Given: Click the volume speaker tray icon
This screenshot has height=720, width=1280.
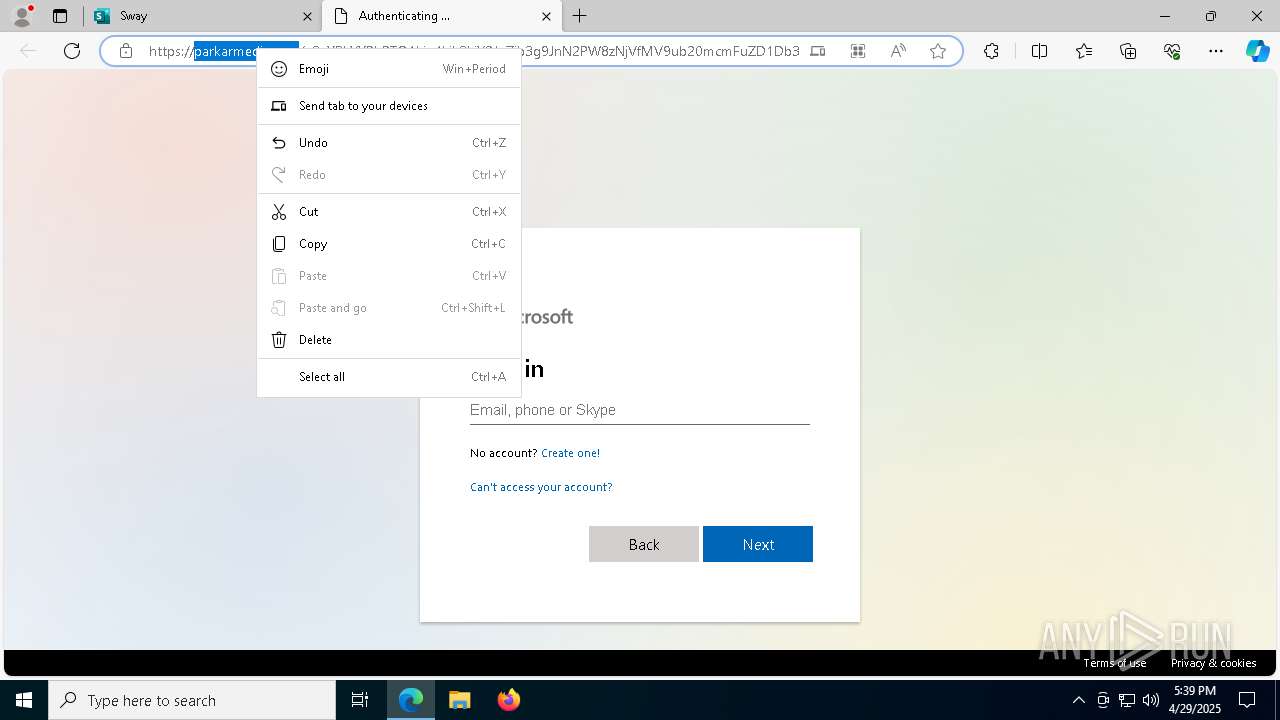Looking at the screenshot, I should (1151, 700).
